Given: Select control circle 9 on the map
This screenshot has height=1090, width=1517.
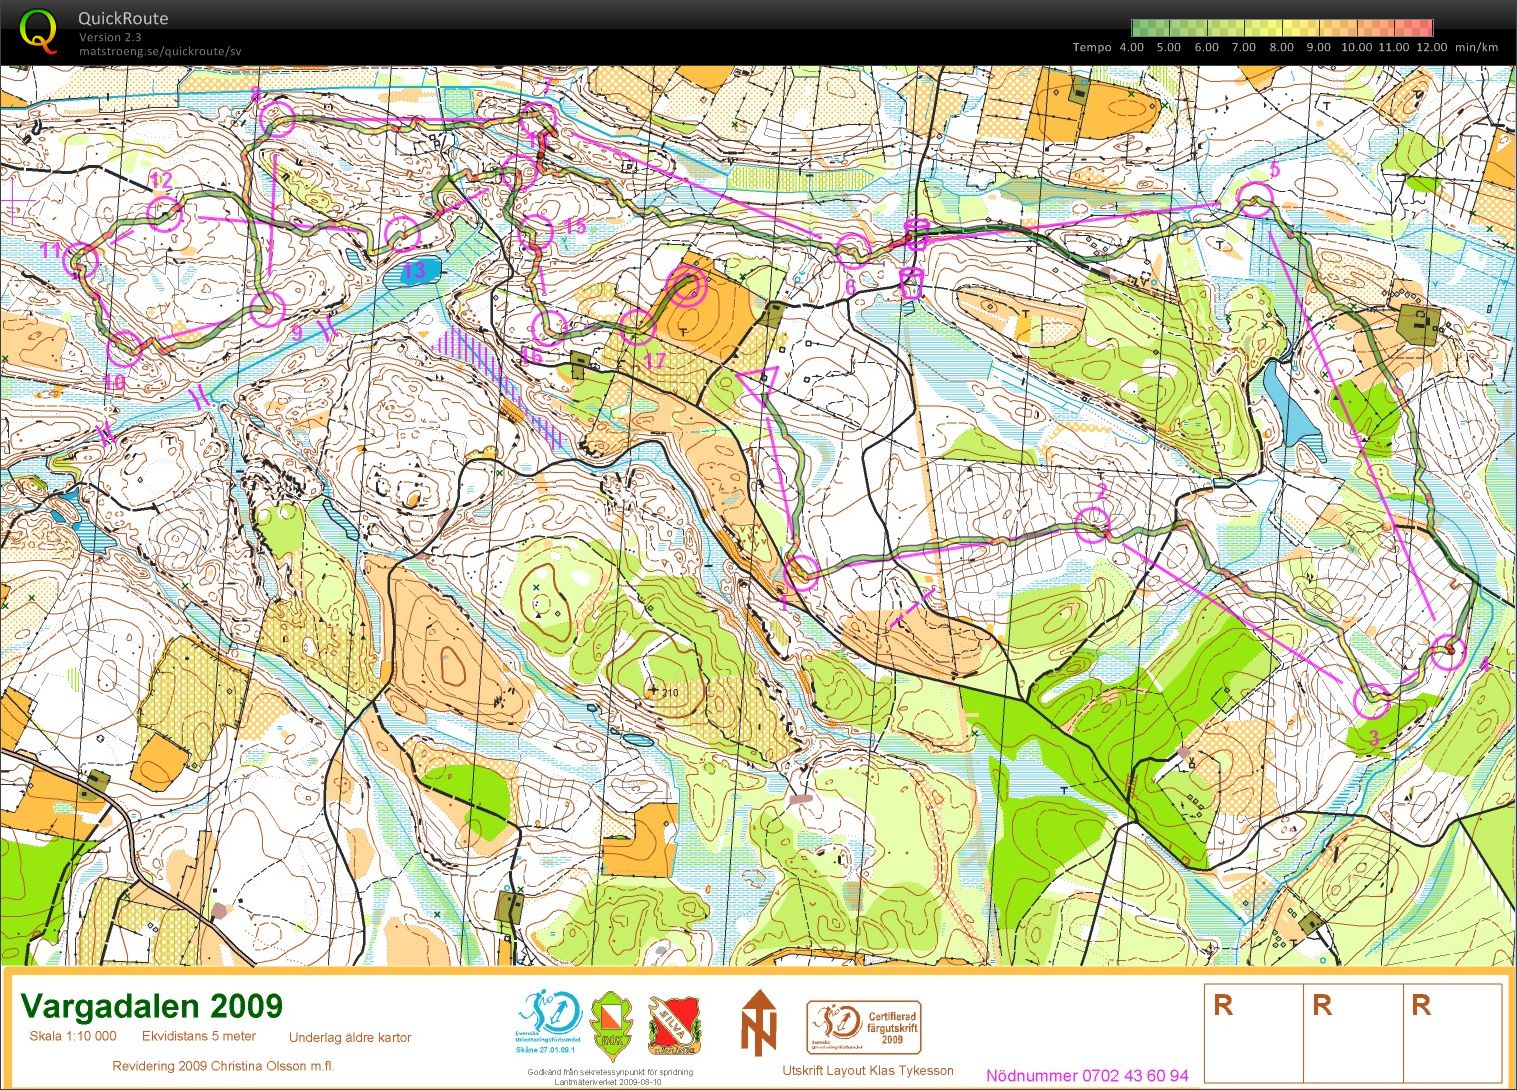Looking at the screenshot, I should [x=267, y=309].
